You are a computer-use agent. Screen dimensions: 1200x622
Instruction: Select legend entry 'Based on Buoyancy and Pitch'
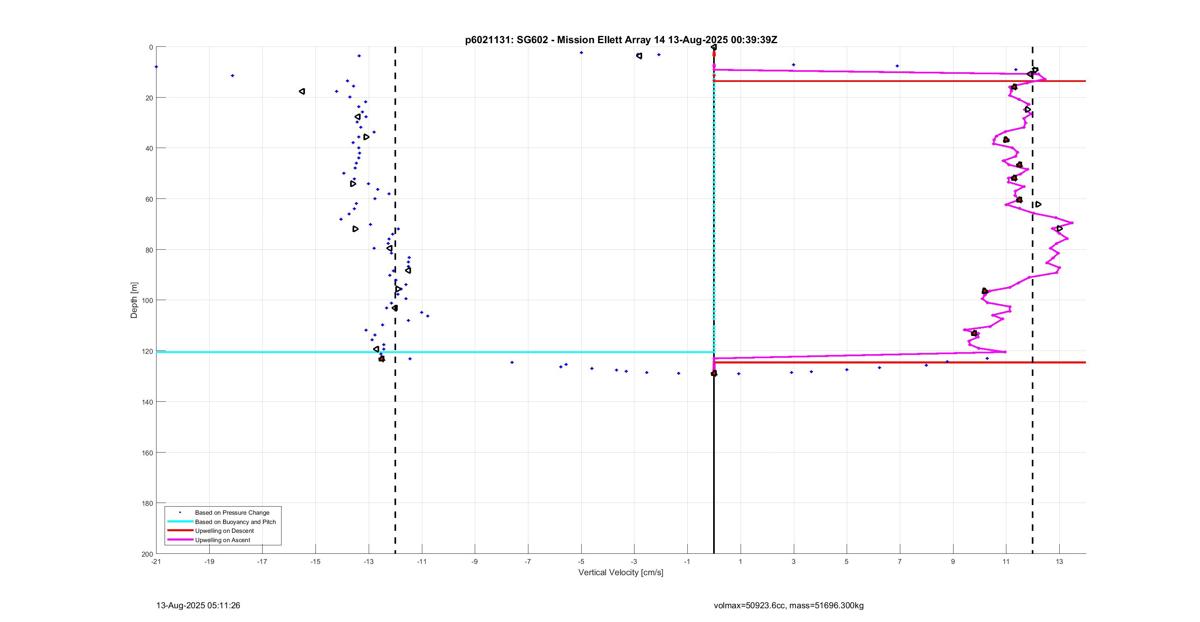pos(235,522)
